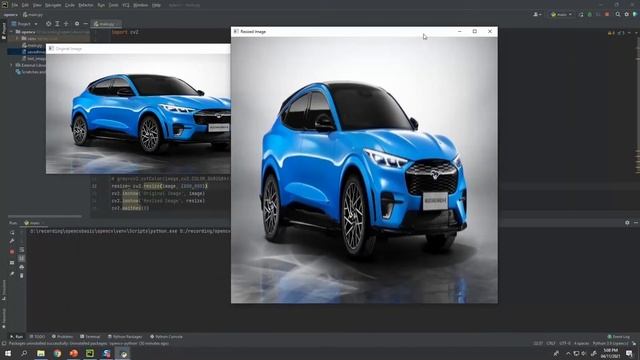640x360 pixels.
Task: Expand the venv folder in project tree
Action: point(18,38)
